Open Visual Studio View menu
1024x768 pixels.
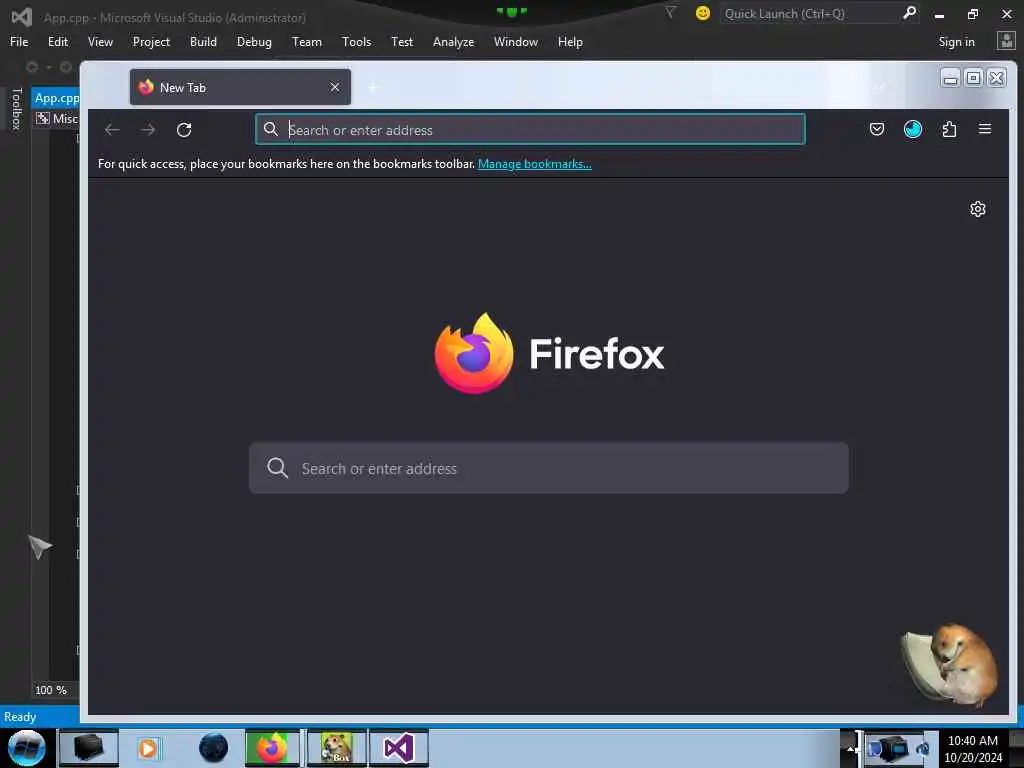100,42
